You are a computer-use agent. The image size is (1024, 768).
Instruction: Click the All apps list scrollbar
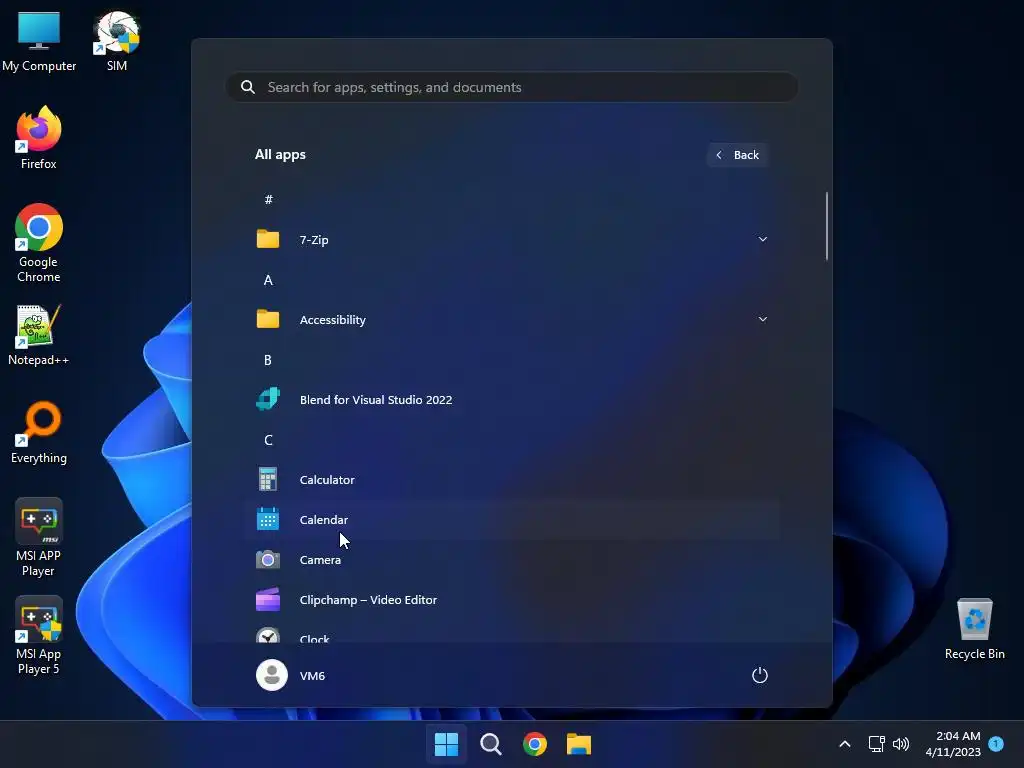click(826, 226)
